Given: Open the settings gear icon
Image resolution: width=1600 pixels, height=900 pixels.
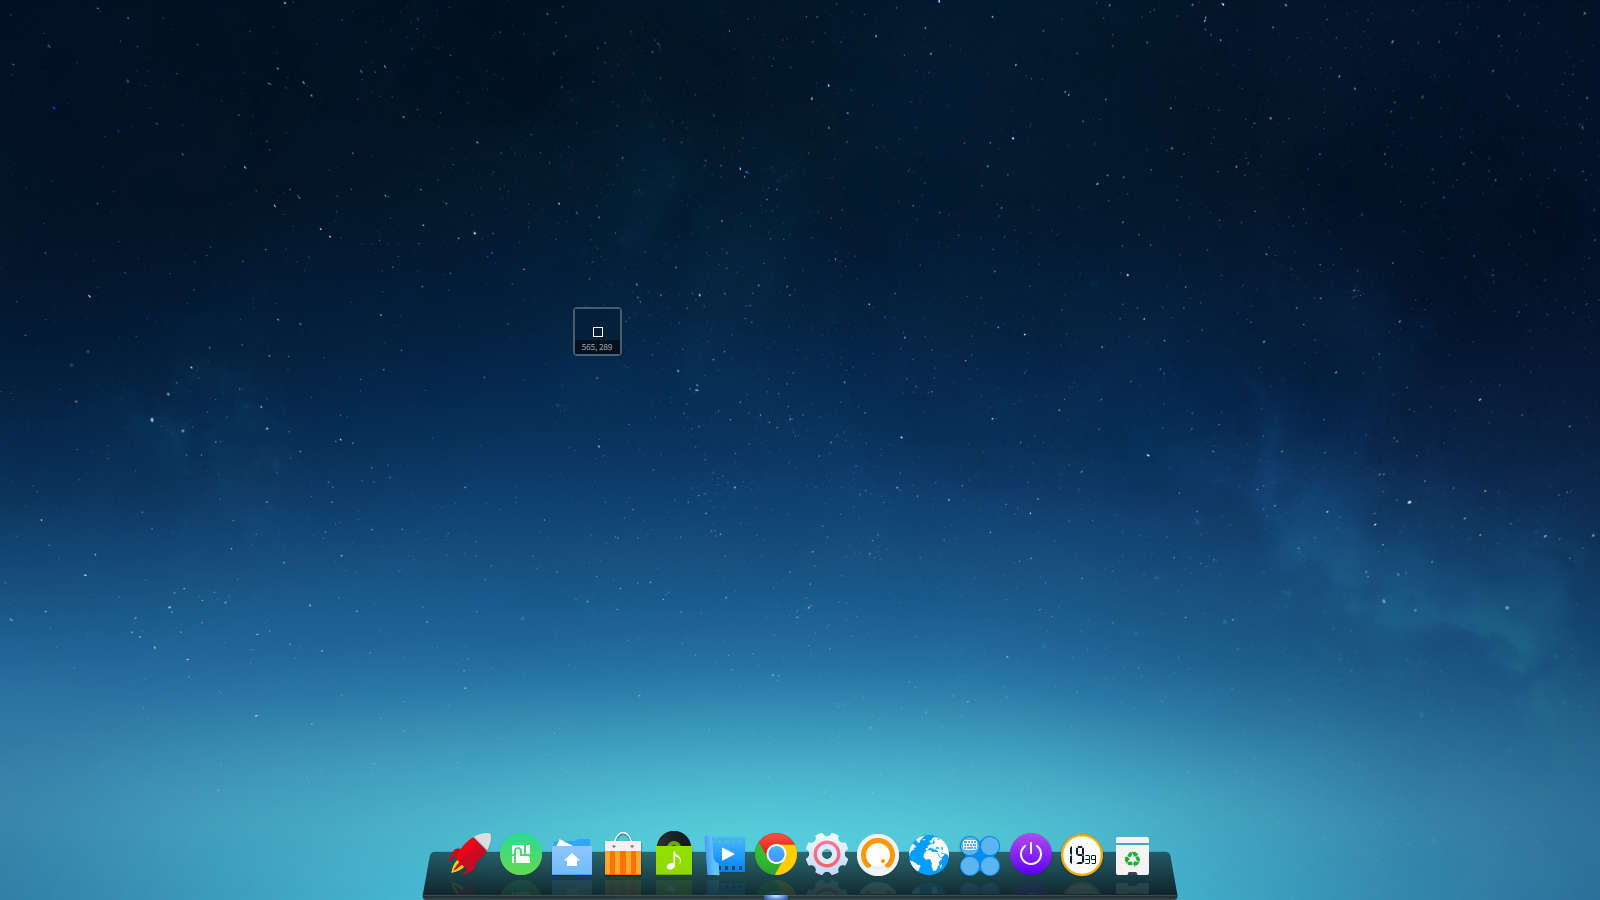Looking at the screenshot, I should (827, 854).
